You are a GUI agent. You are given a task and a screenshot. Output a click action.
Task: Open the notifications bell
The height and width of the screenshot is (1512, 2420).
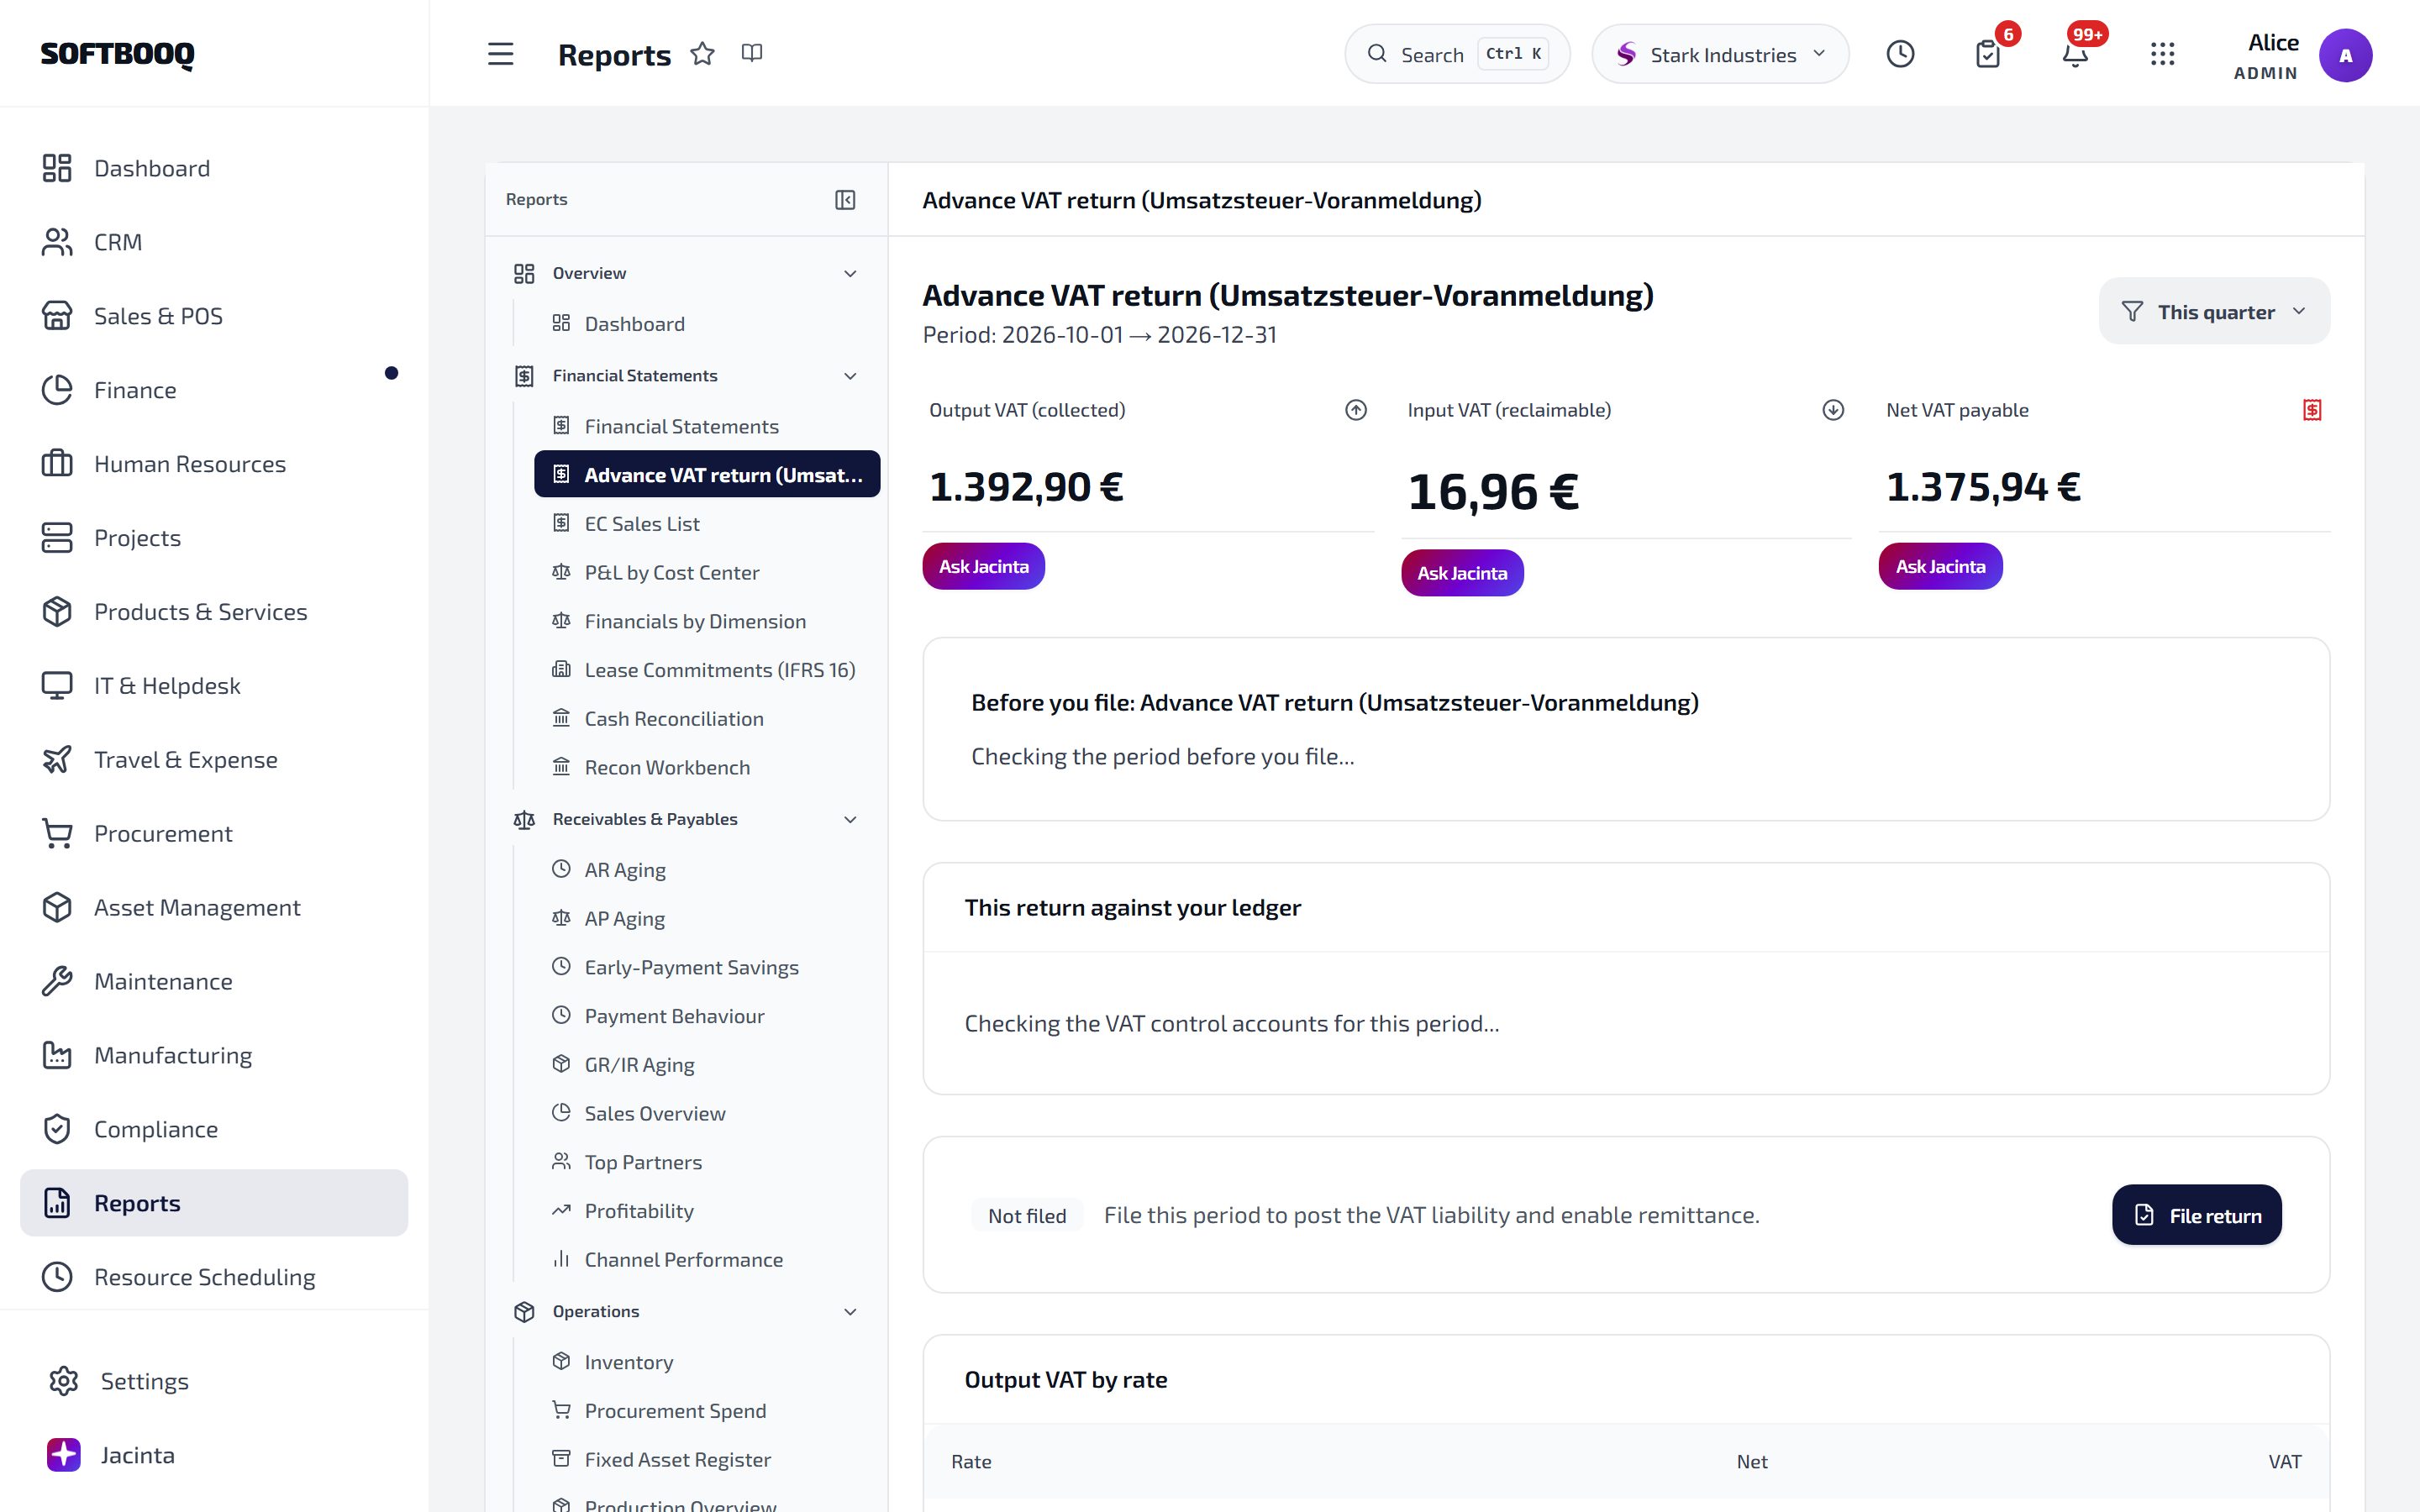coord(2075,54)
